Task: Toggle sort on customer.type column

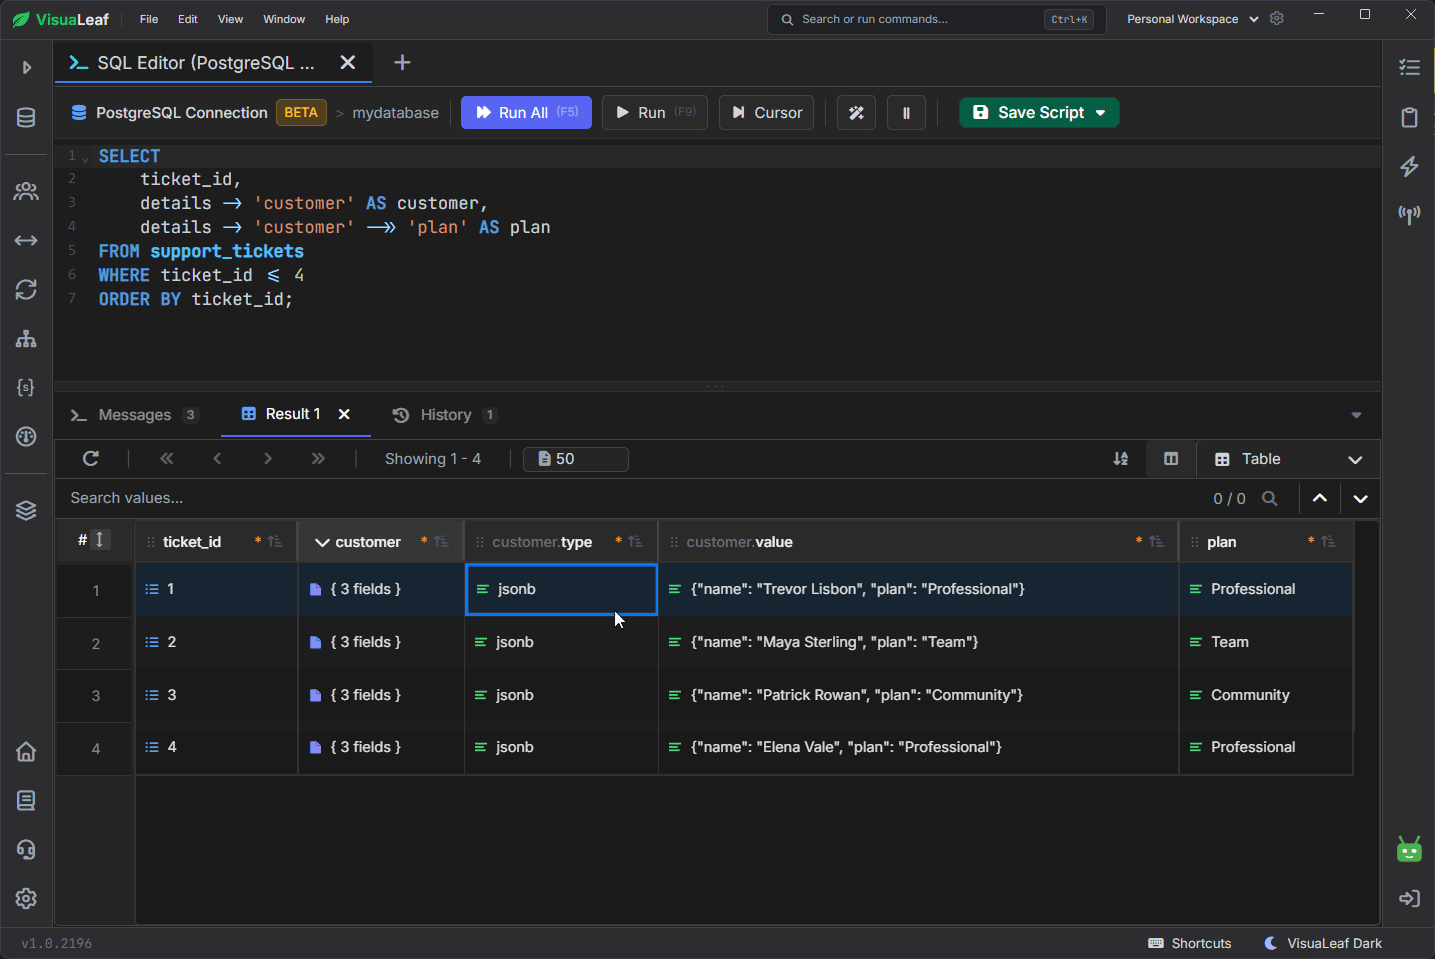Action: [635, 542]
